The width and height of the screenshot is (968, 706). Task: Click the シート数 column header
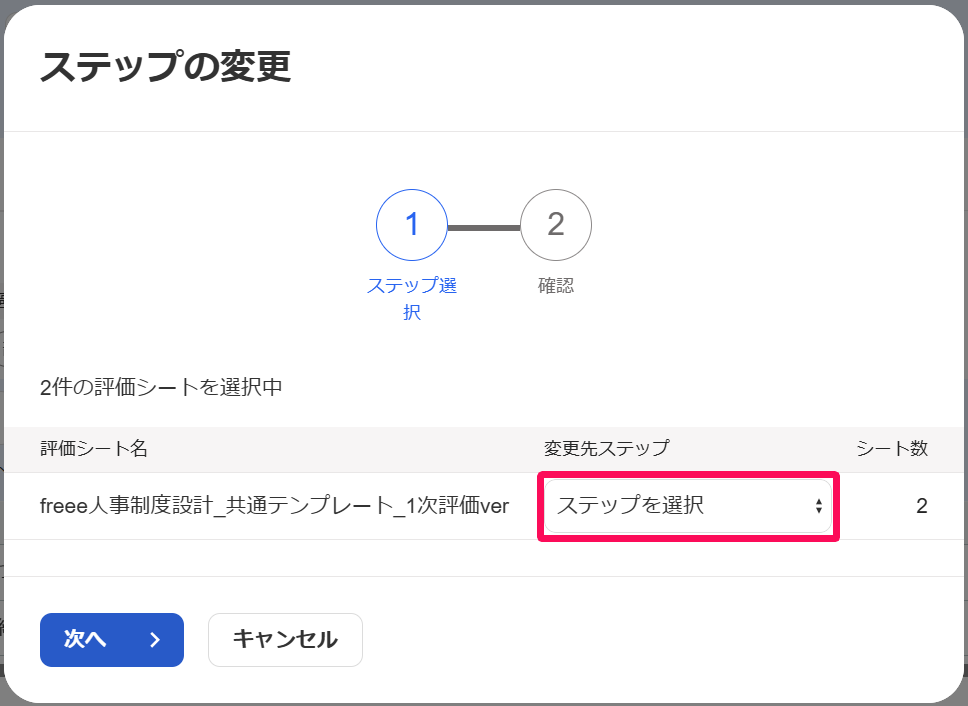point(892,449)
